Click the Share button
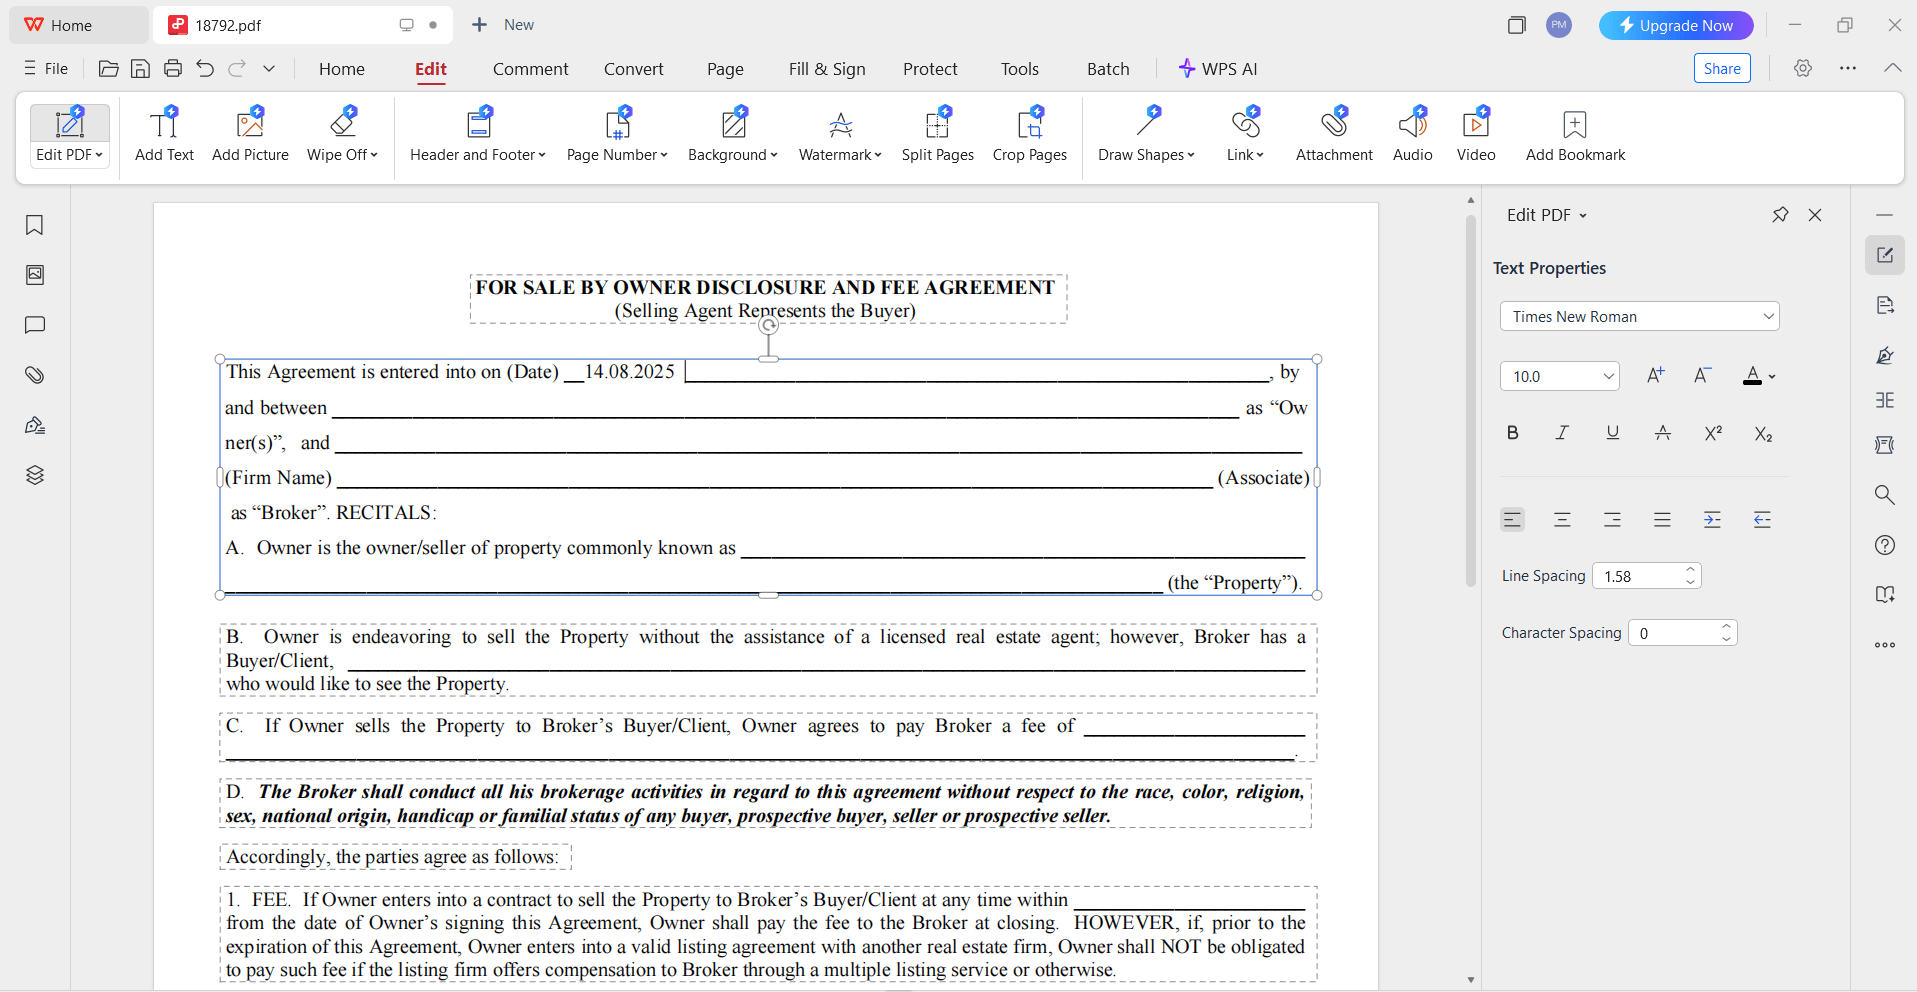This screenshot has width=1917, height=992. click(1722, 68)
